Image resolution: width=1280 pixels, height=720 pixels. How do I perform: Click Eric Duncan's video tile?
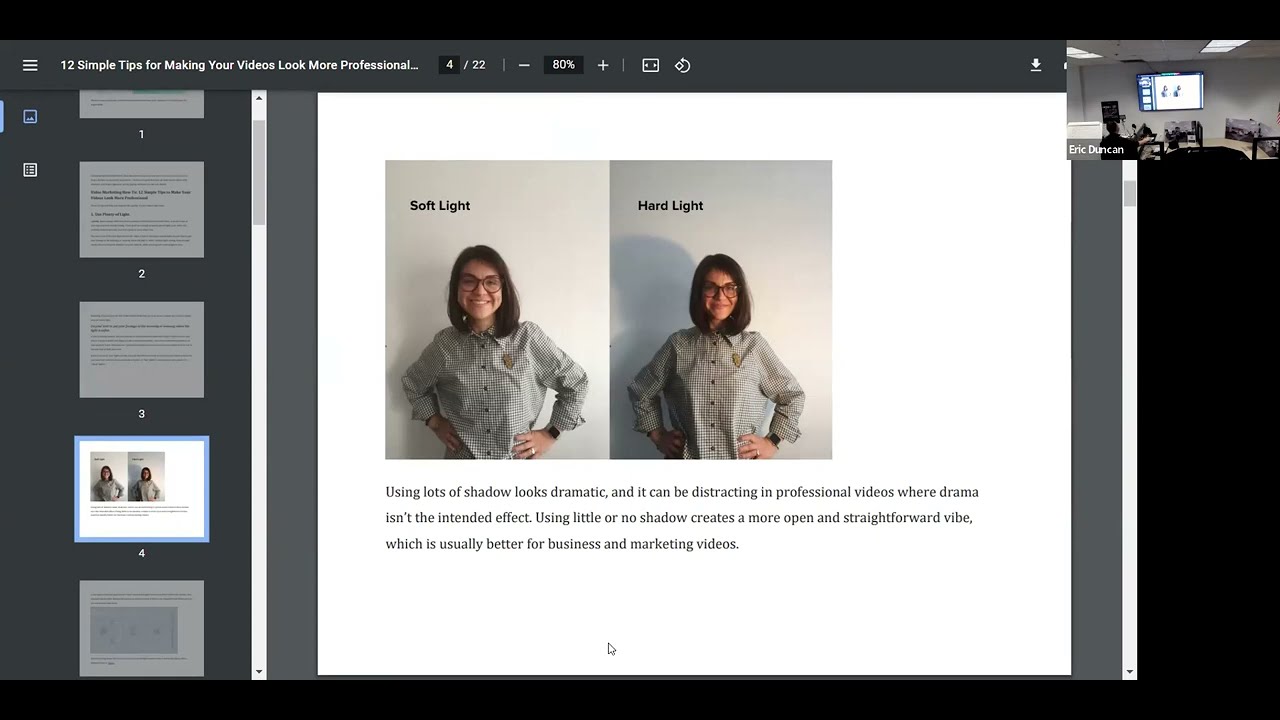[x=1173, y=100]
